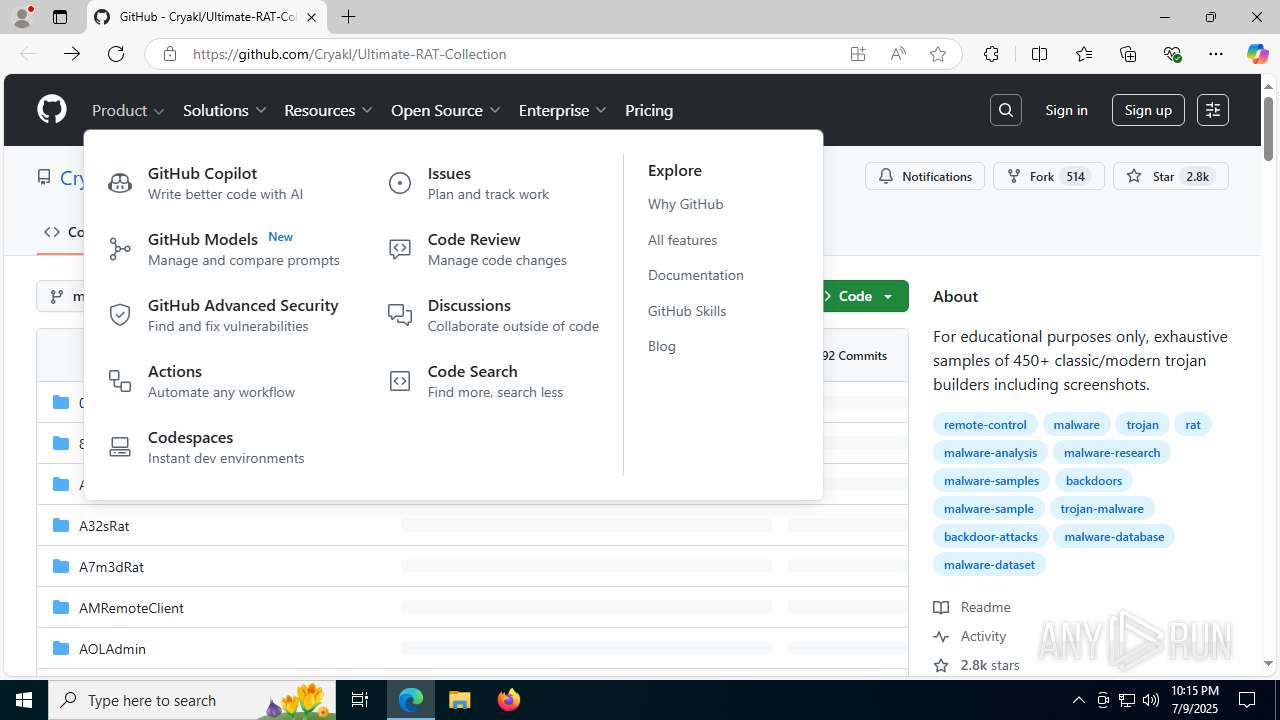The width and height of the screenshot is (1280, 720).
Task: Click the remote-control topic tag
Action: pos(985,424)
